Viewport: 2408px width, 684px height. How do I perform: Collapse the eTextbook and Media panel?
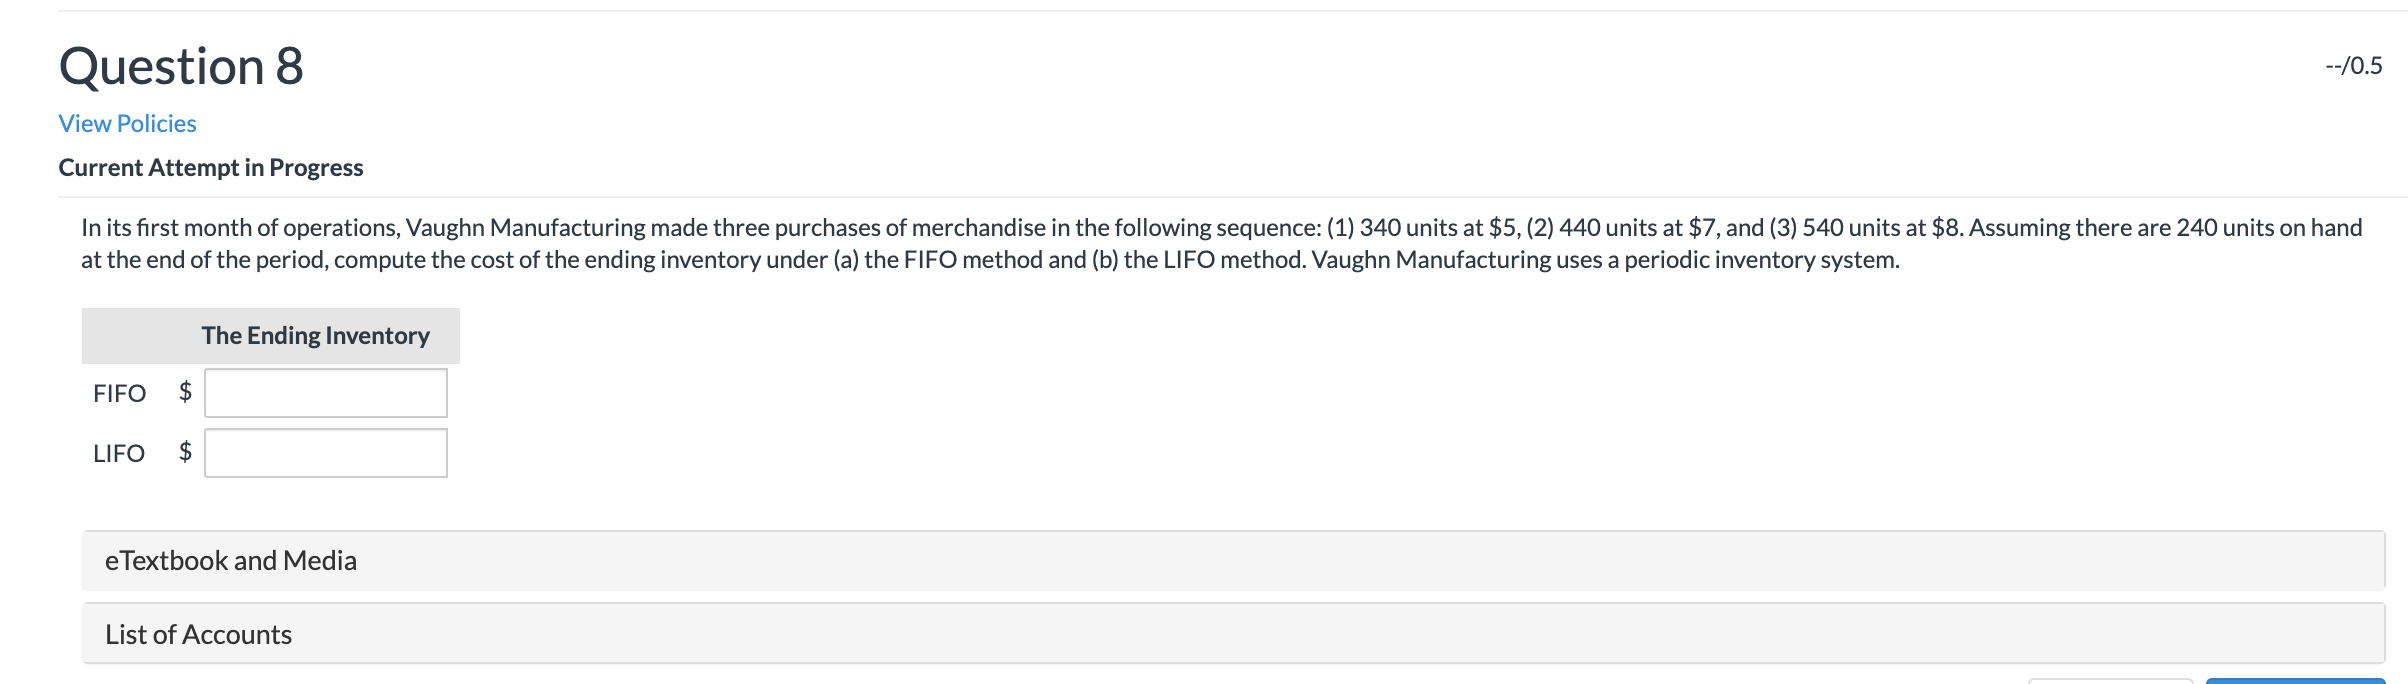(230, 560)
